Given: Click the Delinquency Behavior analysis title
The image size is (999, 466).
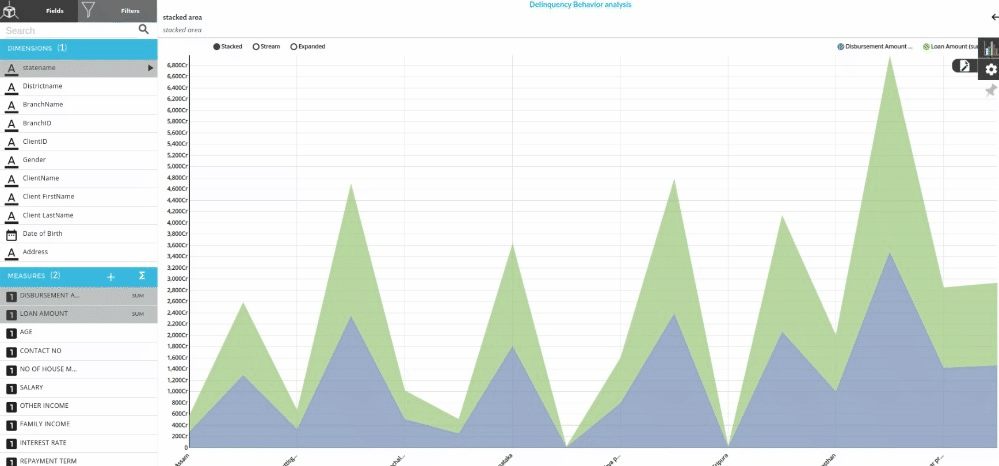Looking at the screenshot, I should [580, 4].
